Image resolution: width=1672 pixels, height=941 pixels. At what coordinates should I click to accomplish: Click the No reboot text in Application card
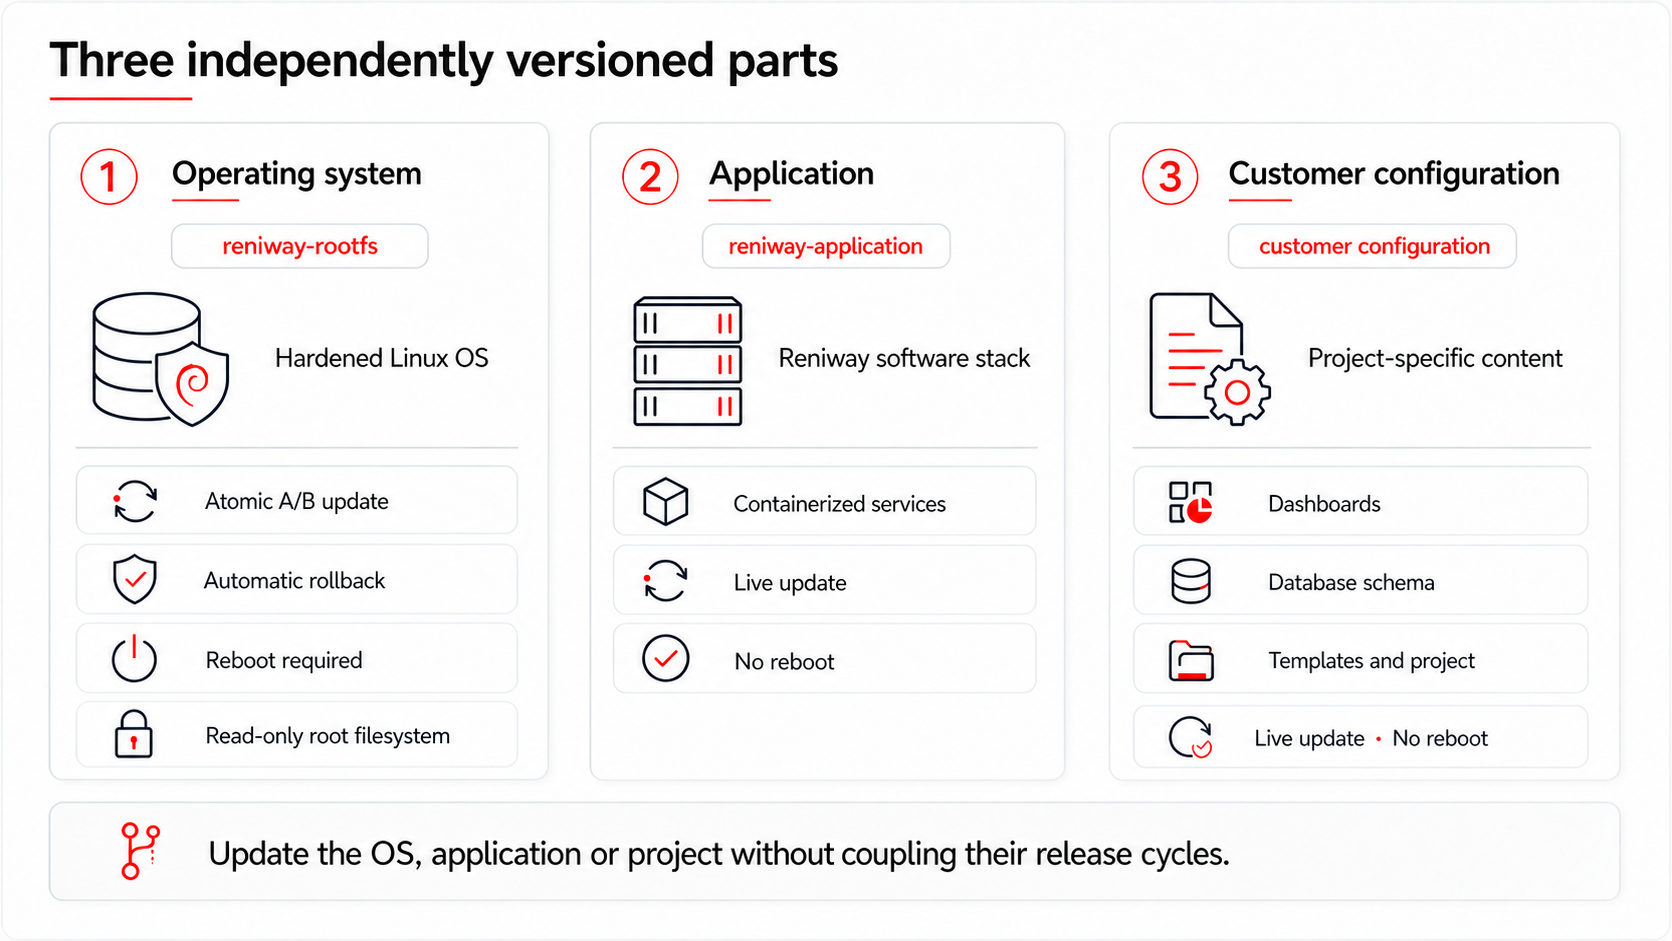784,662
